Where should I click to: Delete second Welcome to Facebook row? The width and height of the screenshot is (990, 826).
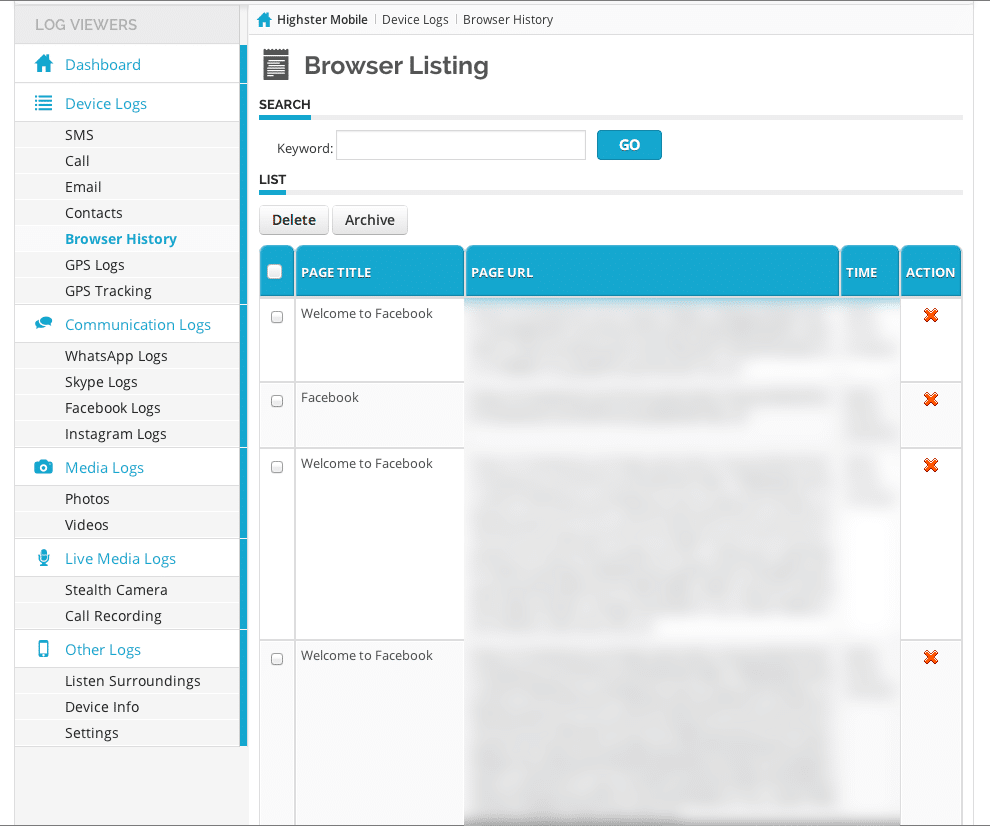coord(931,465)
